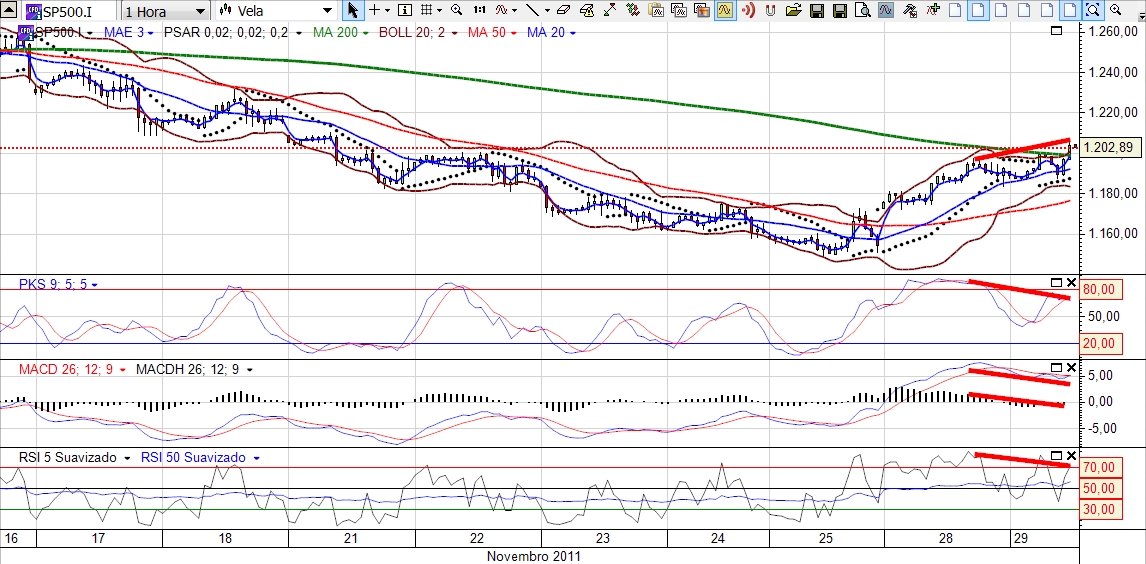Expand the toolbar overflow arrow
1146x564 pixels.
[1142, 16]
